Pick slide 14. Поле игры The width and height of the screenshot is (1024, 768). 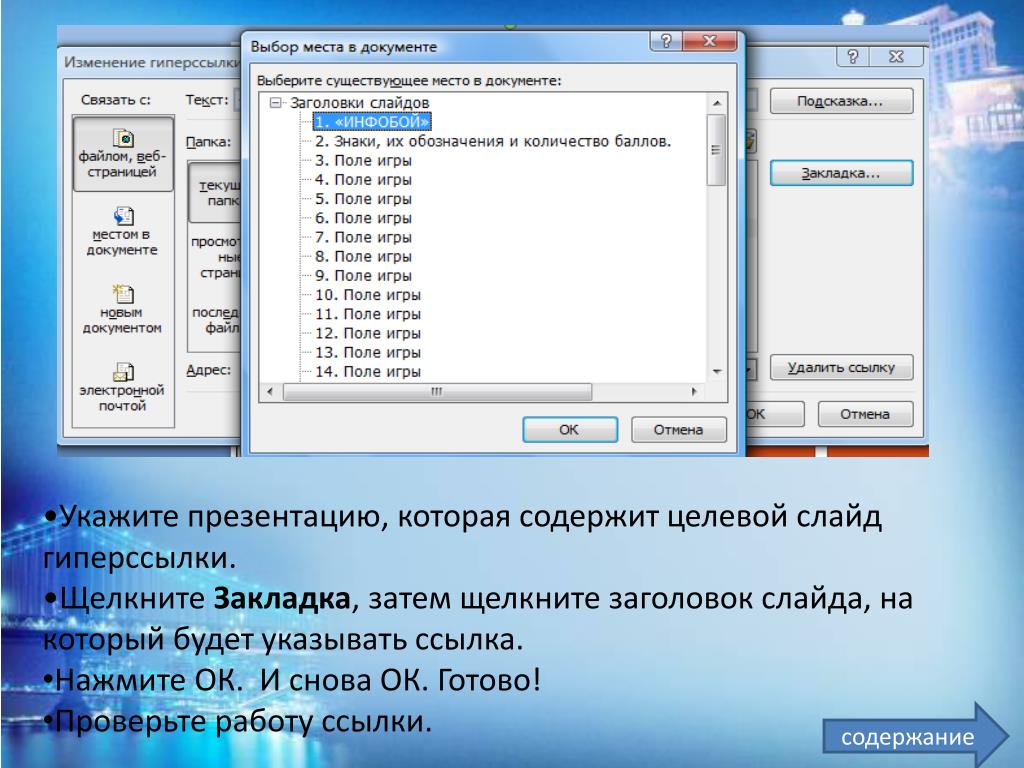(368, 372)
